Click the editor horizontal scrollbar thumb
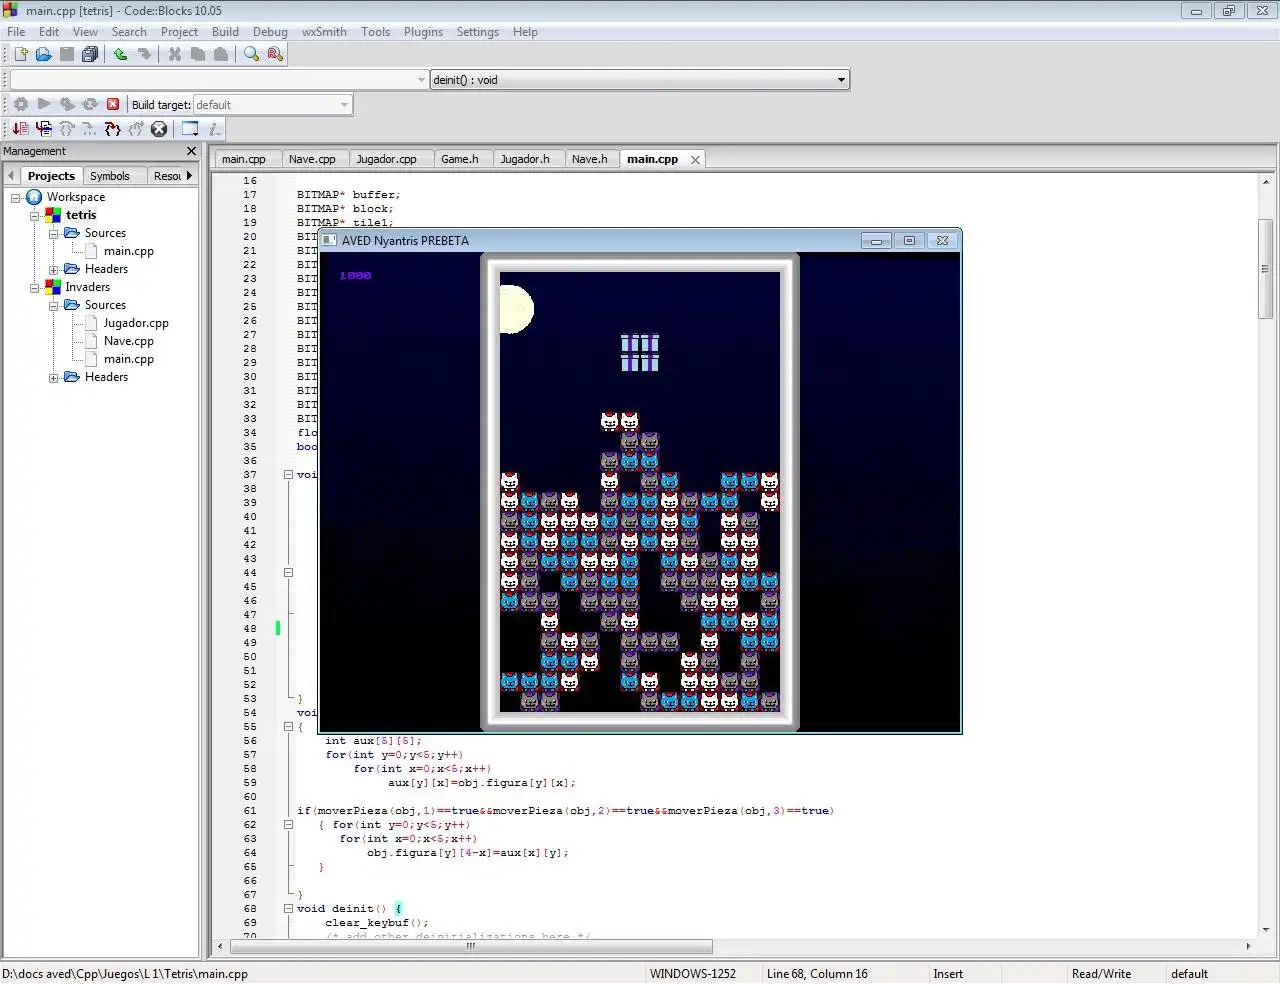 click(x=471, y=946)
